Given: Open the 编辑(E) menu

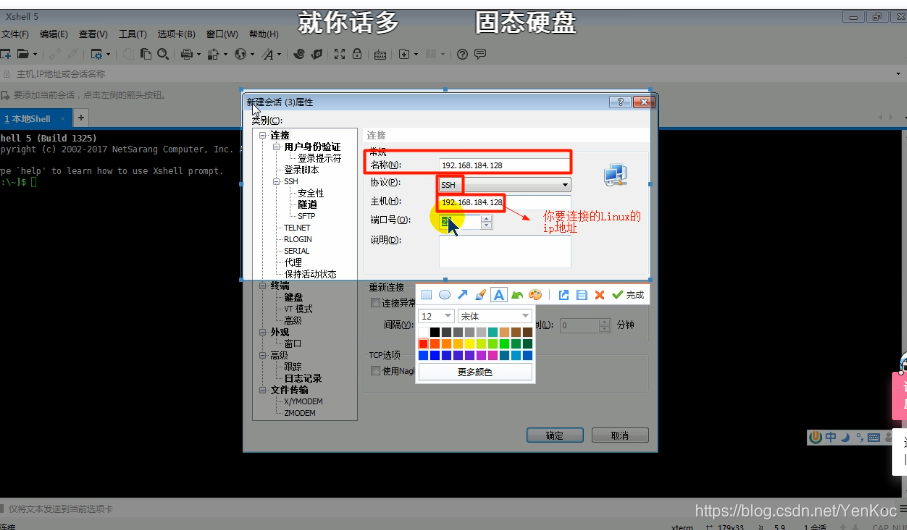Looking at the screenshot, I should [54, 34].
